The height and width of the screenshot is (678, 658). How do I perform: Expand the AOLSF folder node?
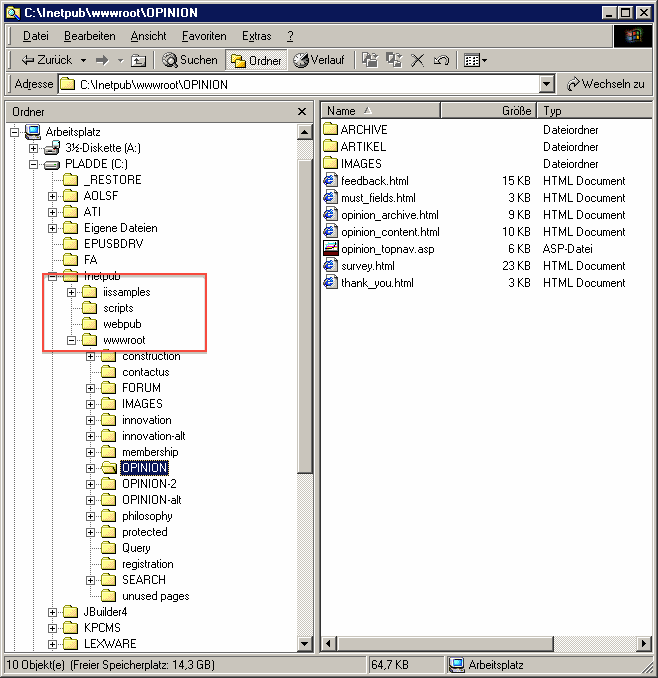pos(52,196)
